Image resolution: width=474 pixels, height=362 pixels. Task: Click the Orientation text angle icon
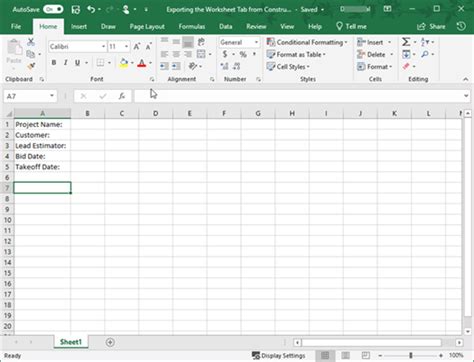193,66
